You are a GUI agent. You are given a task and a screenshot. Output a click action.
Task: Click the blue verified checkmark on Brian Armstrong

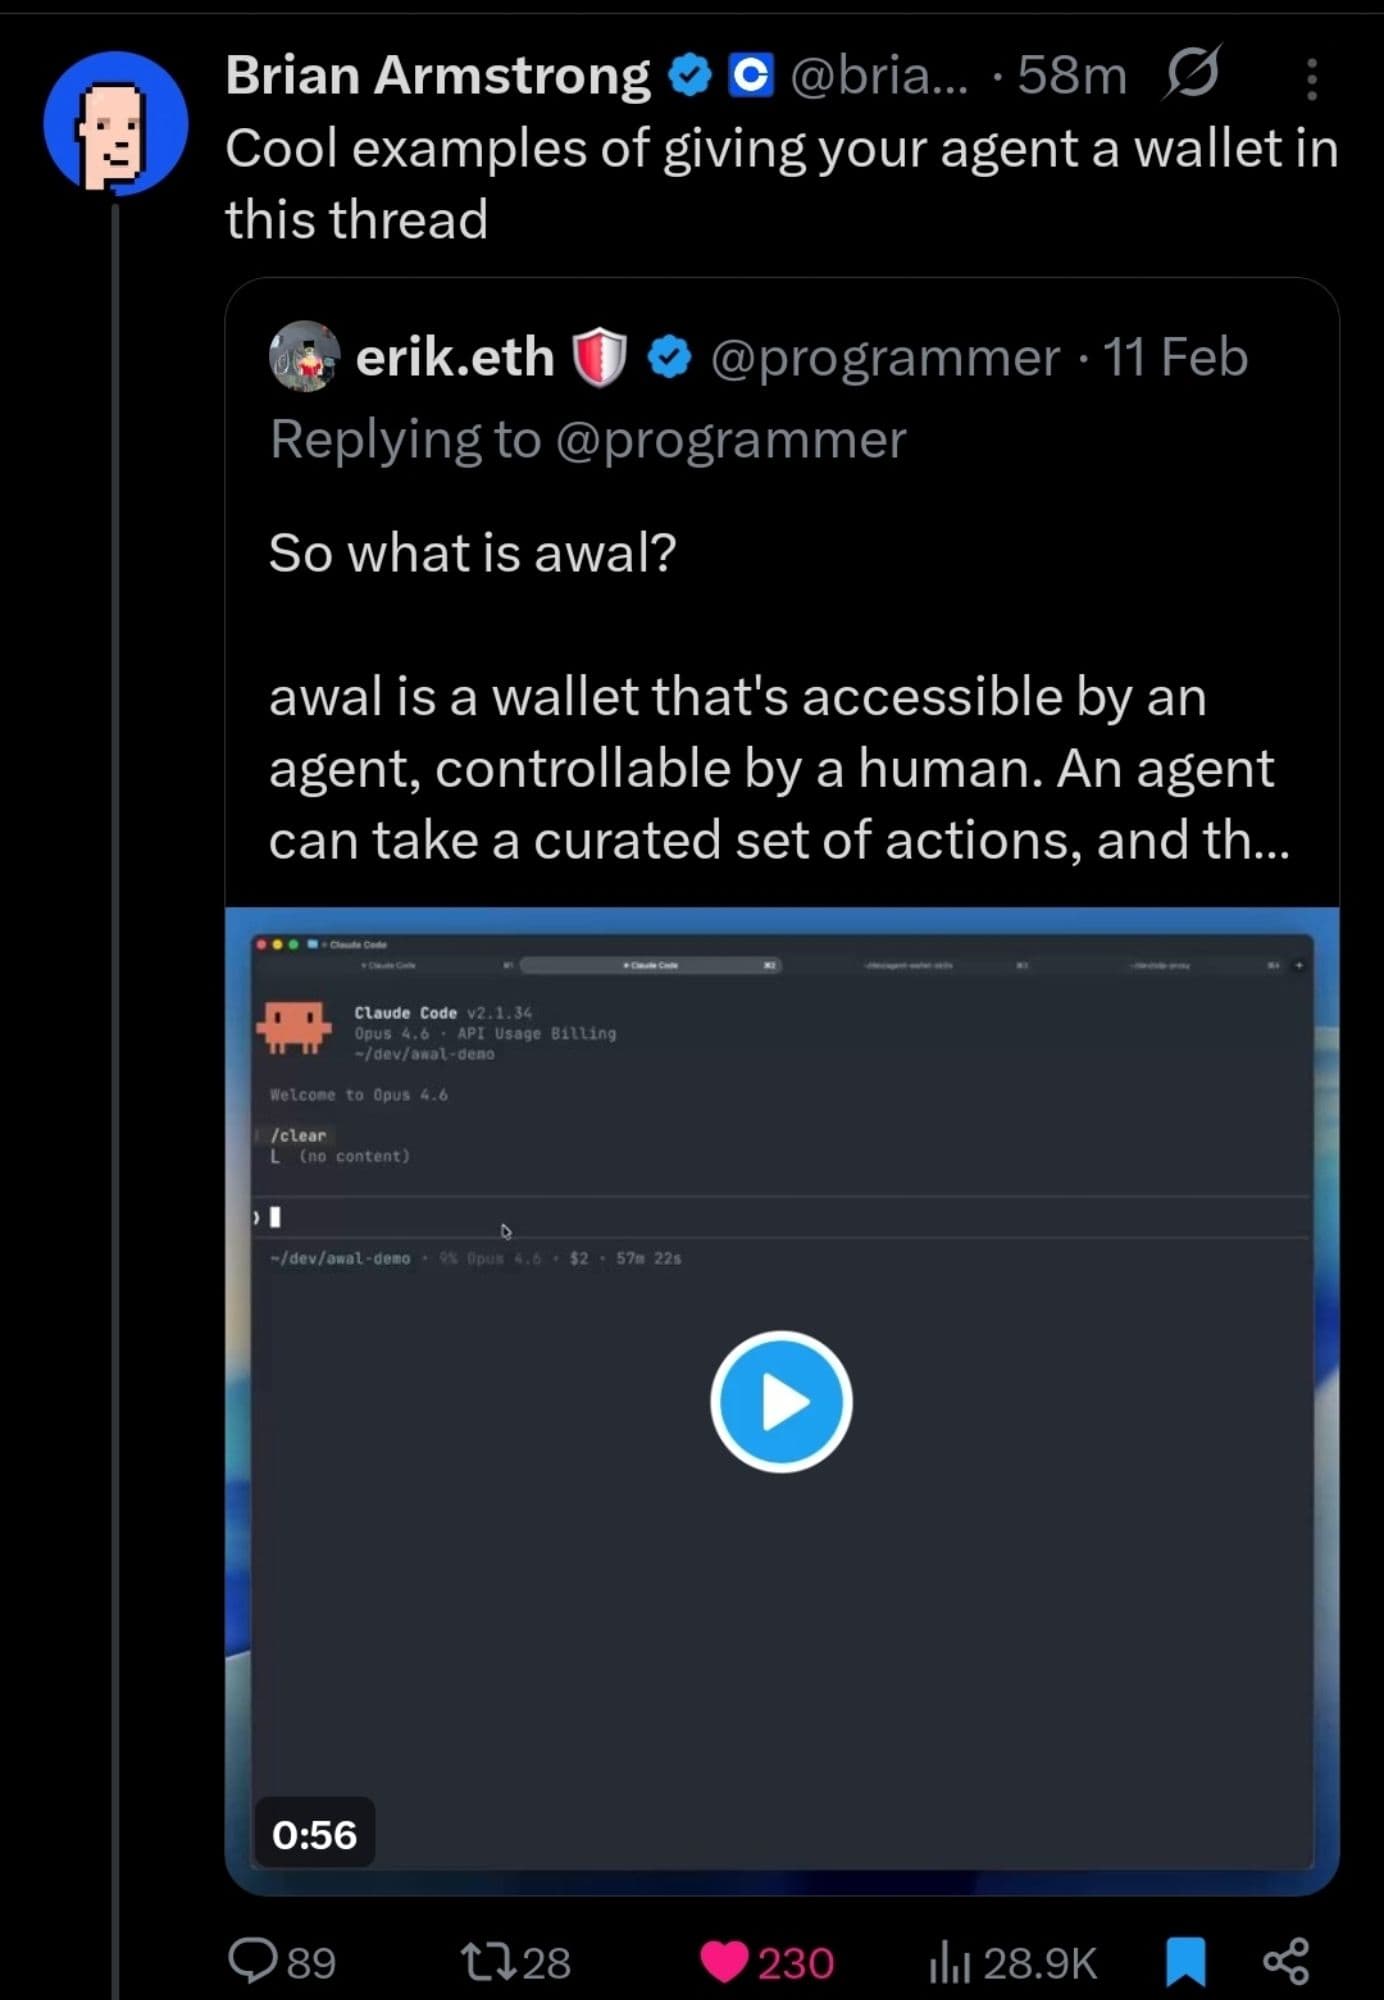690,73
